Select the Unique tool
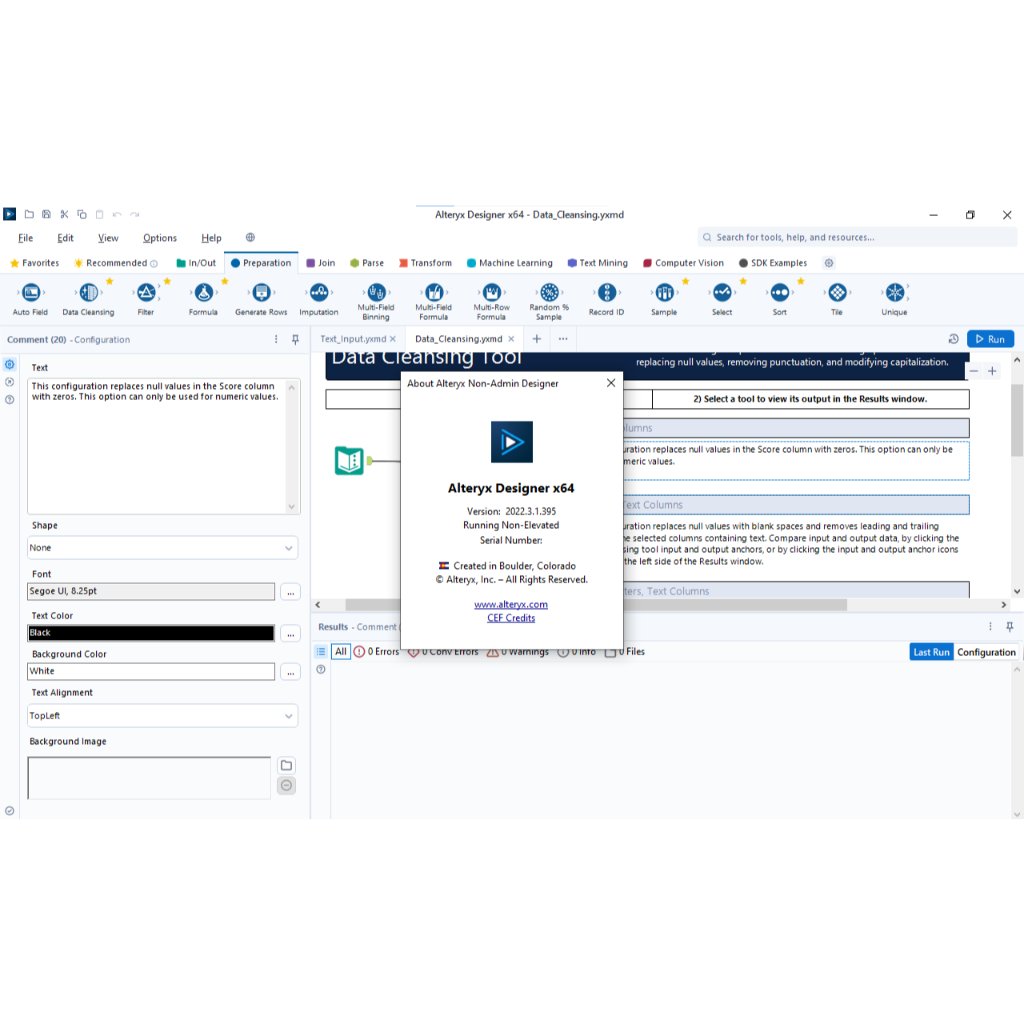This screenshot has height=1024, width=1024. coord(895,300)
